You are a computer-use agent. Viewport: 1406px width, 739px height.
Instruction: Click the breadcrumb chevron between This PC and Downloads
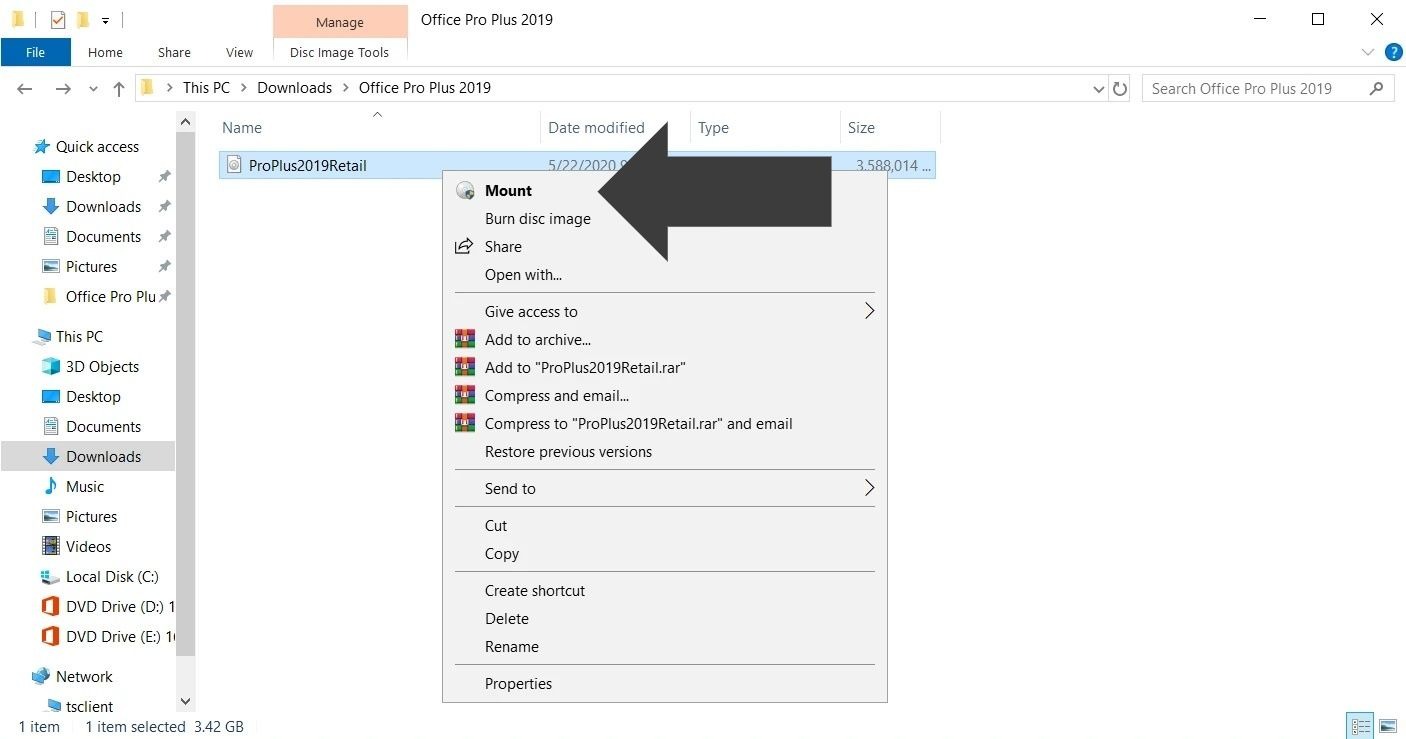pos(244,88)
